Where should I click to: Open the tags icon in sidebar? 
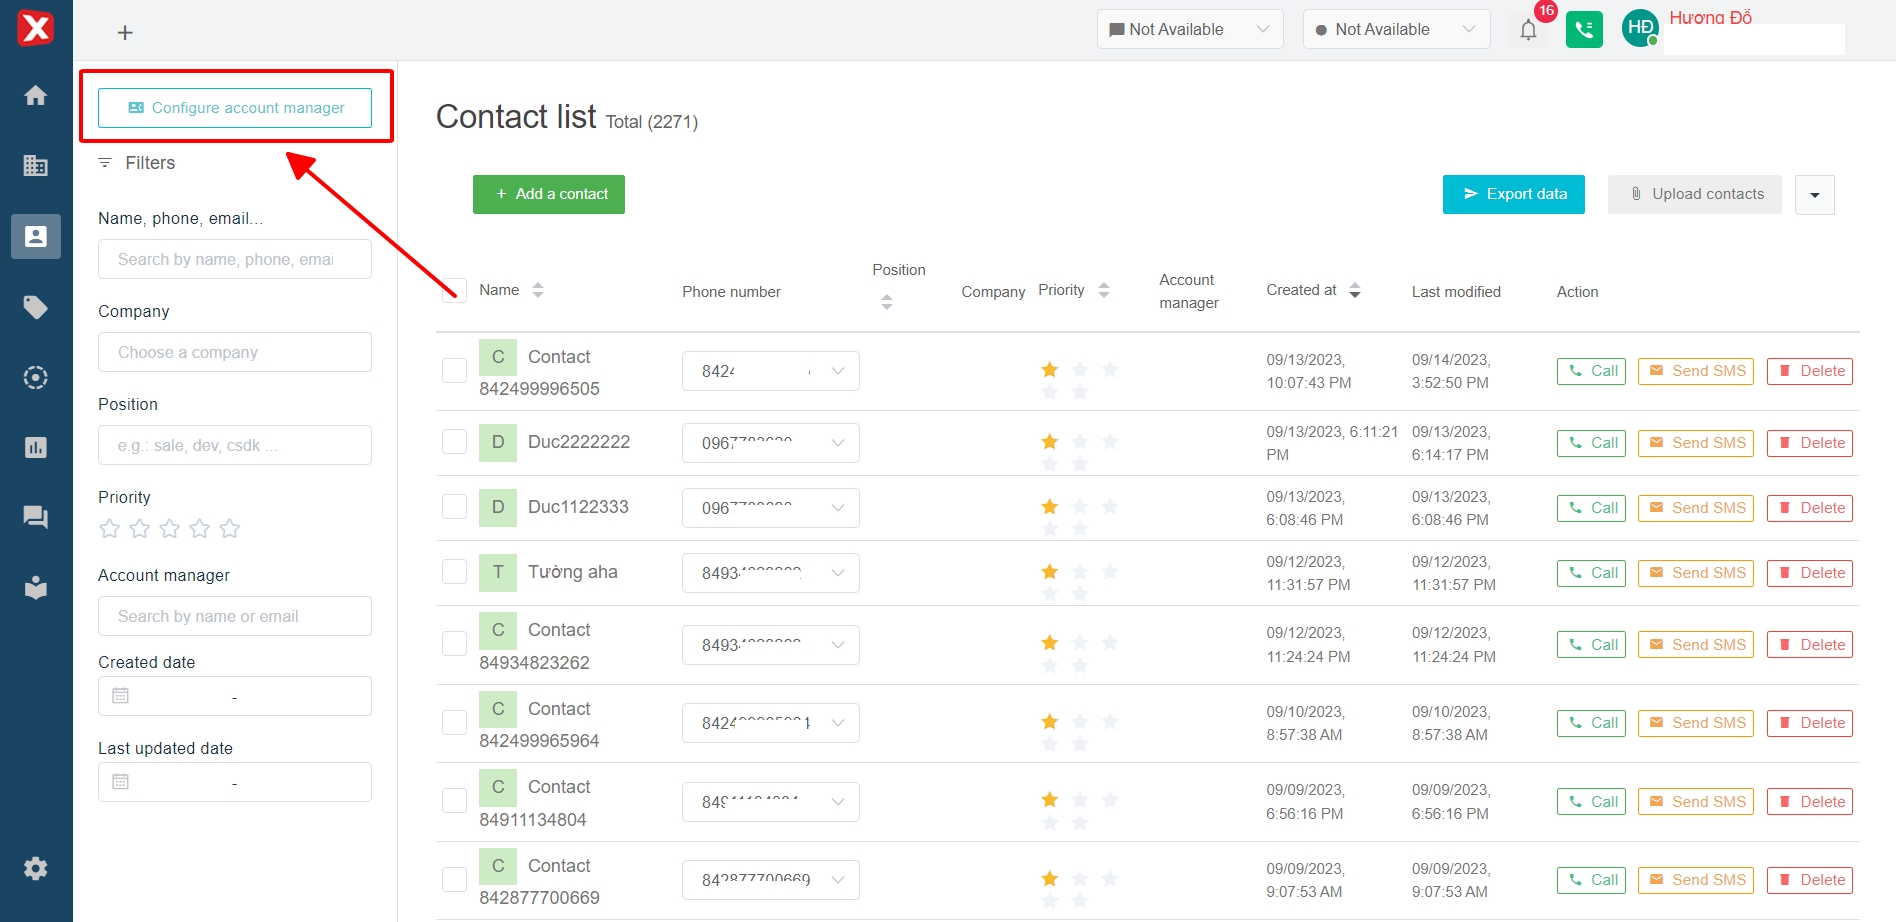coord(36,307)
